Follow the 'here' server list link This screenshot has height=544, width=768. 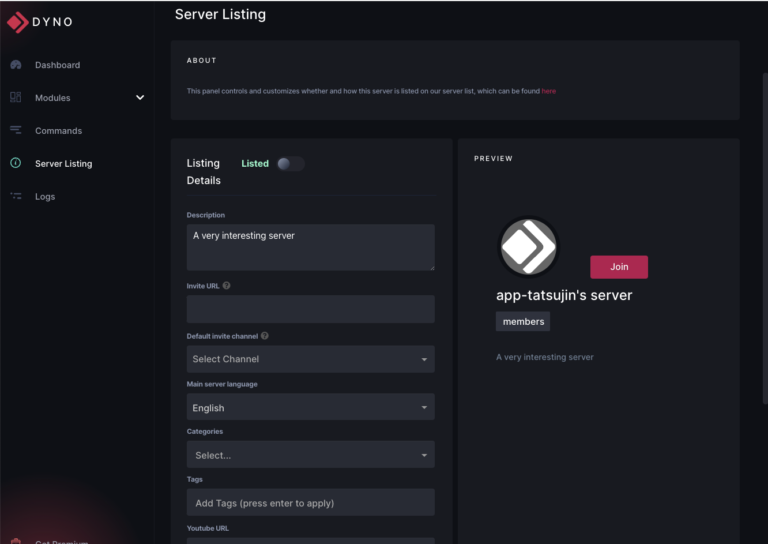(549, 91)
